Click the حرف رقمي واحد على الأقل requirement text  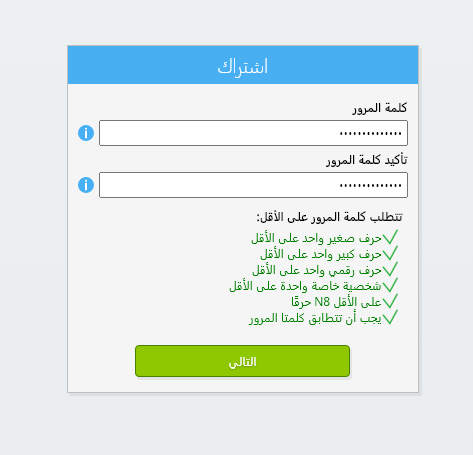[x=317, y=270]
